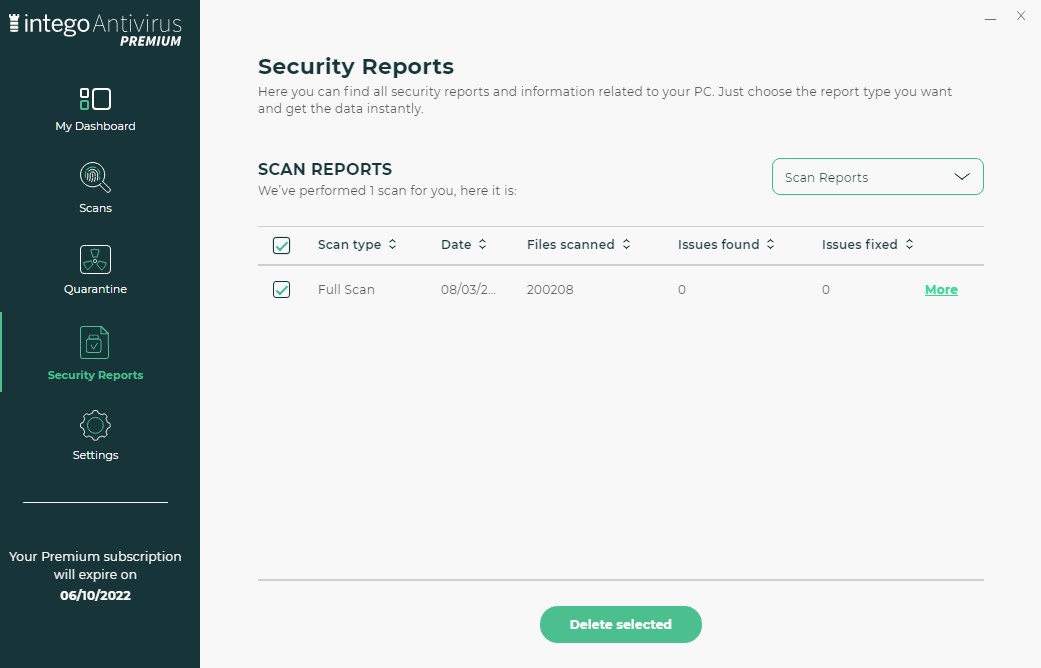
Task: Sort reports by the Date column
Action: [482, 245]
